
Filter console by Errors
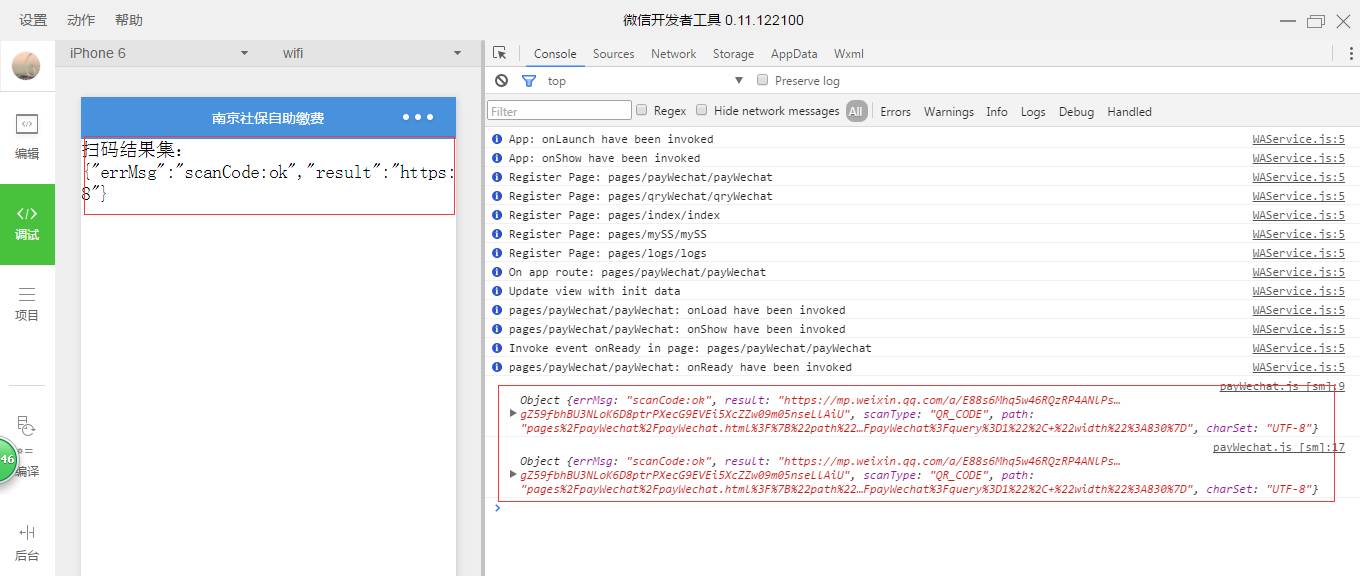[895, 112]
